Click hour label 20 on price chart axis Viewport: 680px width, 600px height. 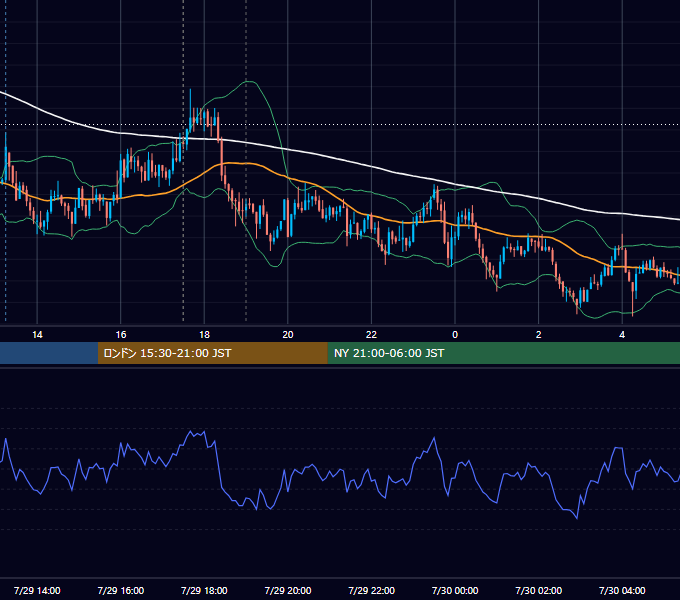[288, 335]
